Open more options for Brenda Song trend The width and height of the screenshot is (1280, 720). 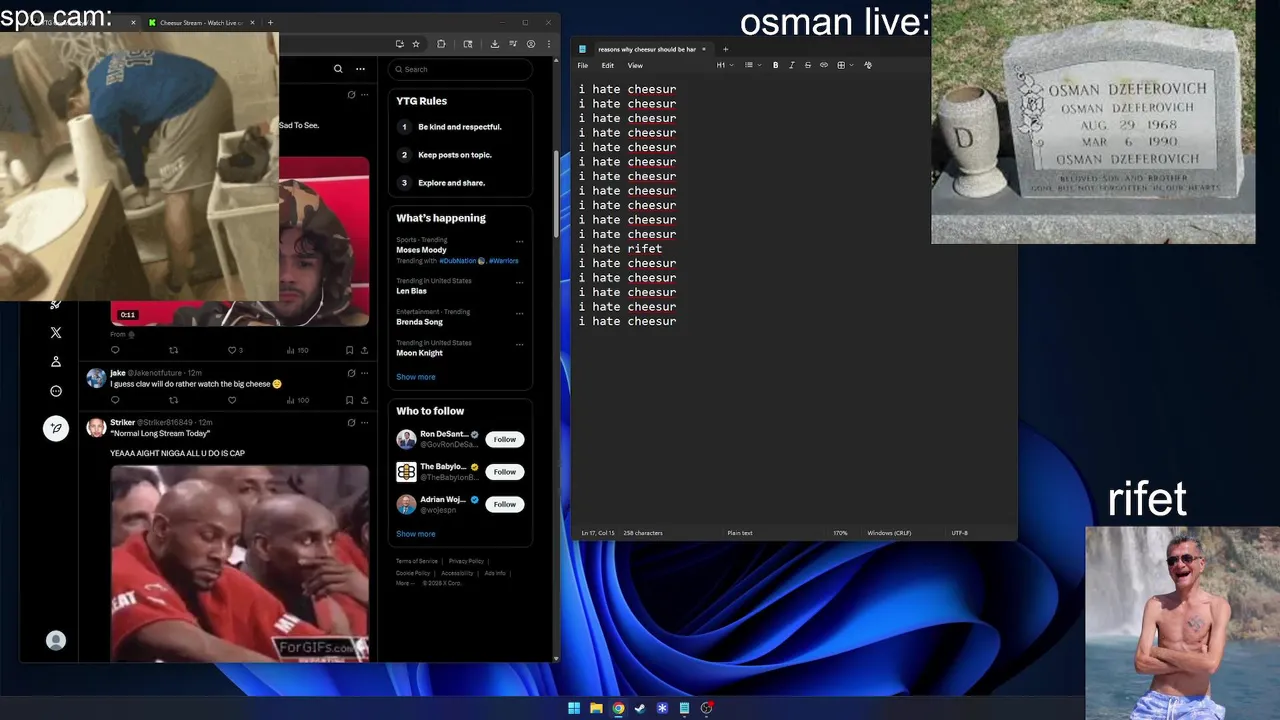pos(519,313)
